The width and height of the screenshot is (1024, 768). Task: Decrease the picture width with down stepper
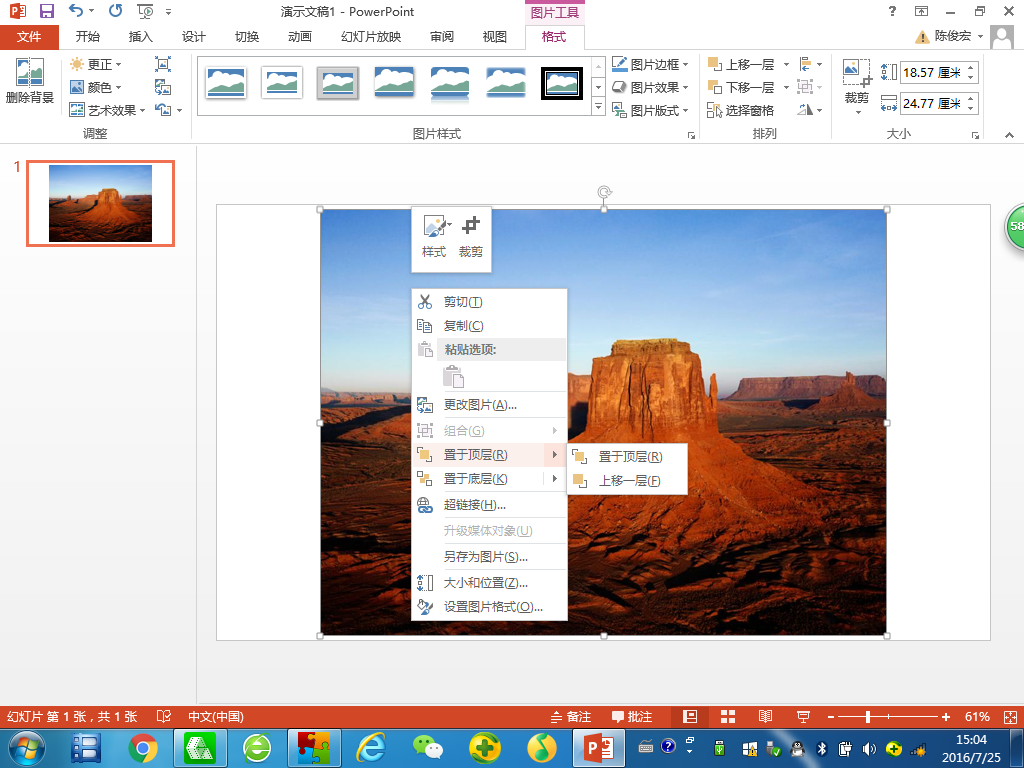972,108
